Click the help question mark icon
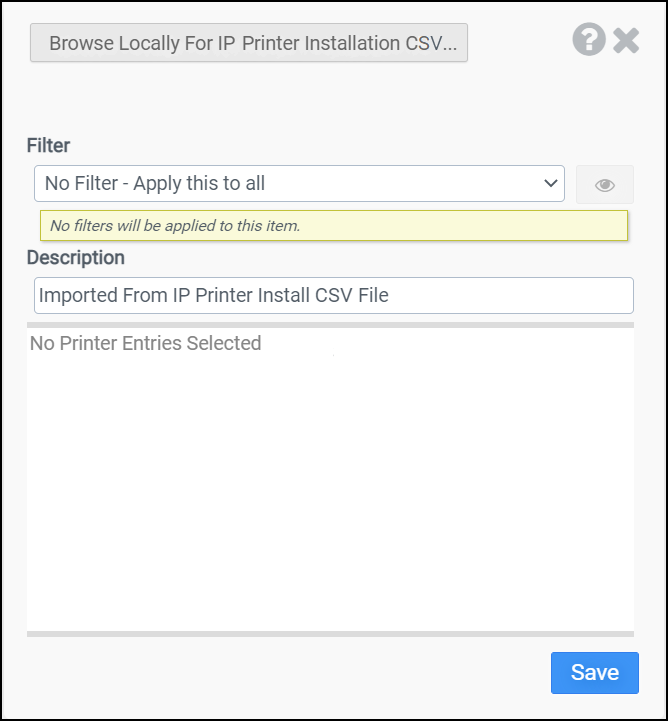Screen dimensions: 668x721 tap(589, 40)
